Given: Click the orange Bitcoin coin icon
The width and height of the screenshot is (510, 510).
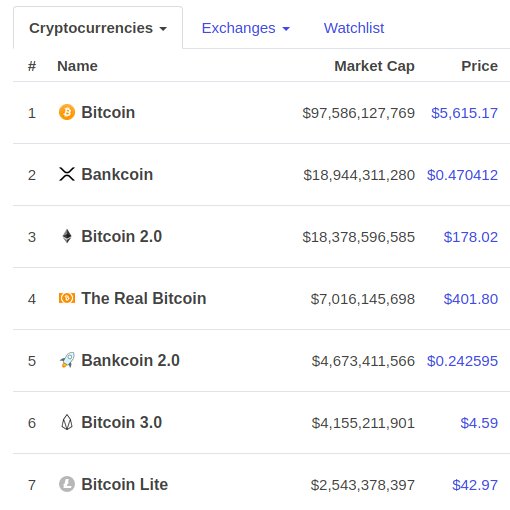Looking at the screenshot, I should point(67,112).
